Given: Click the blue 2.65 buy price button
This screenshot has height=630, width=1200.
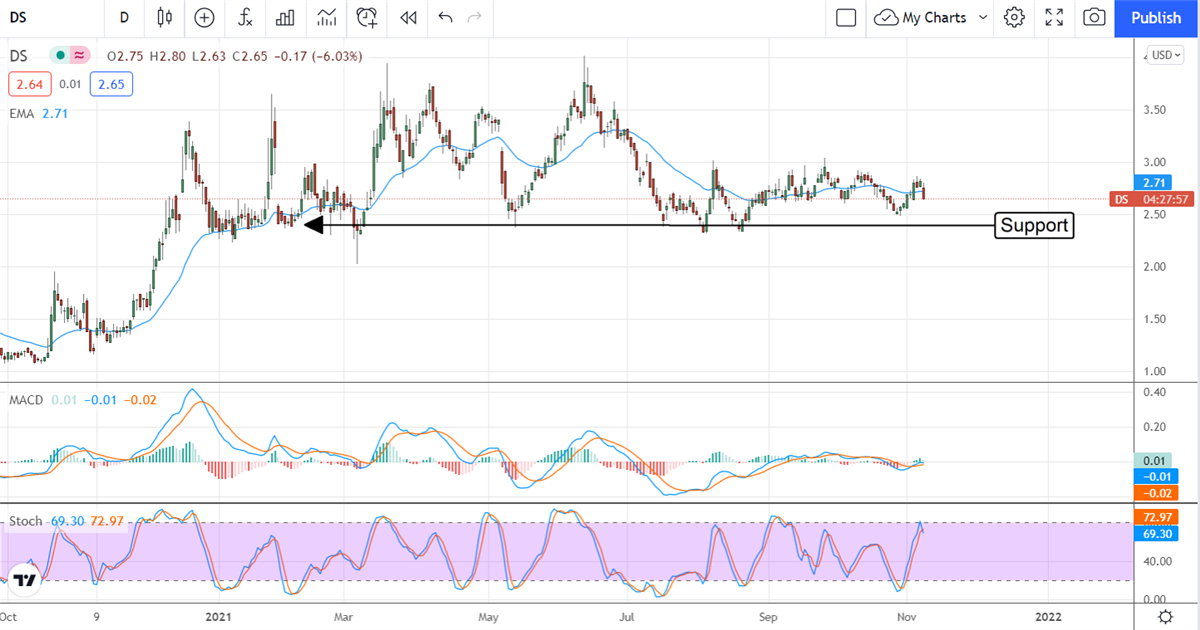Looking at the screenshot, I should 111,85.
